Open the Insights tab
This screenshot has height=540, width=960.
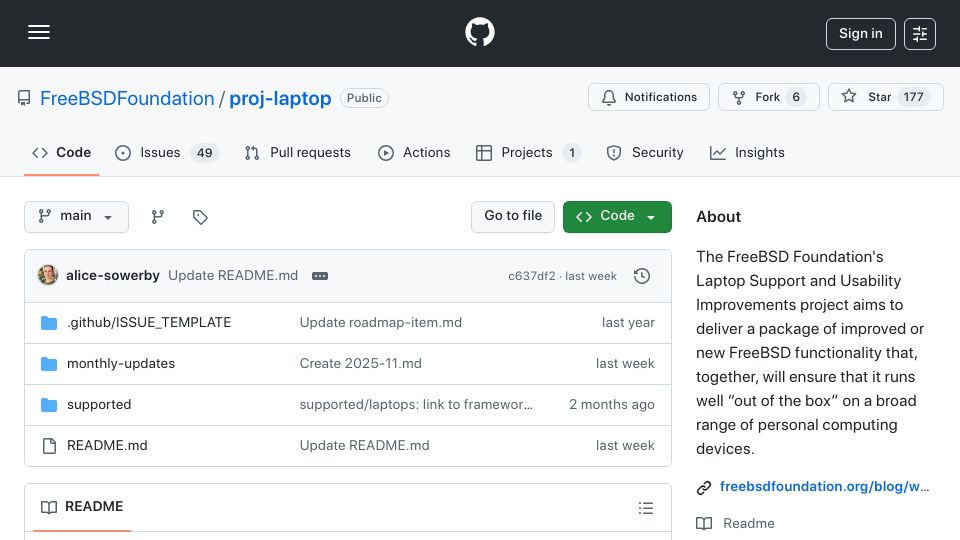coord(747,153)
